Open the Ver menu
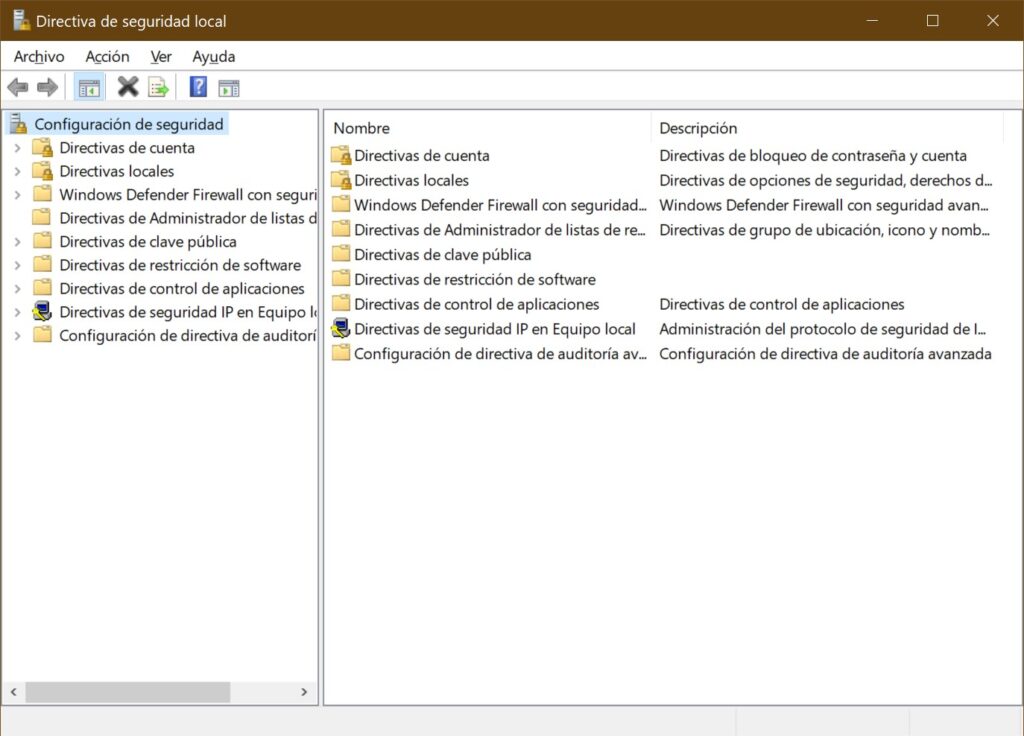This screenshot has width=1024, height=736. [x=160, y=56]
